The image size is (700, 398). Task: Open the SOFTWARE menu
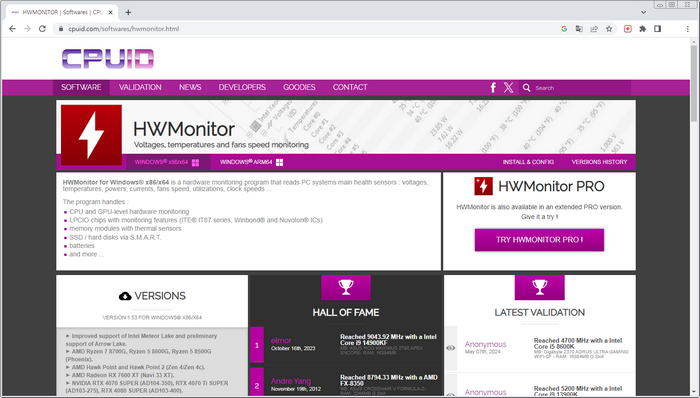pos(81,87)
